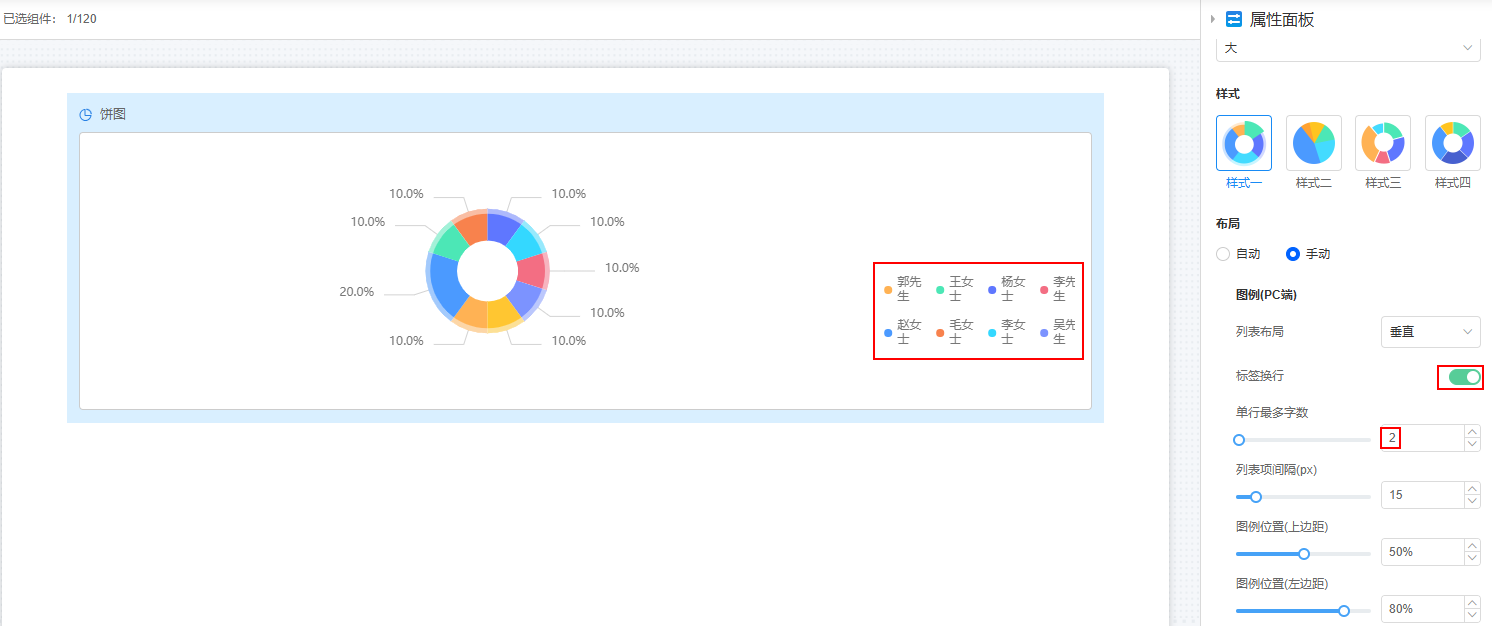1492x626 pixels.
Task: Click the 图例(PC端) heading
Action: [1266, 294]
